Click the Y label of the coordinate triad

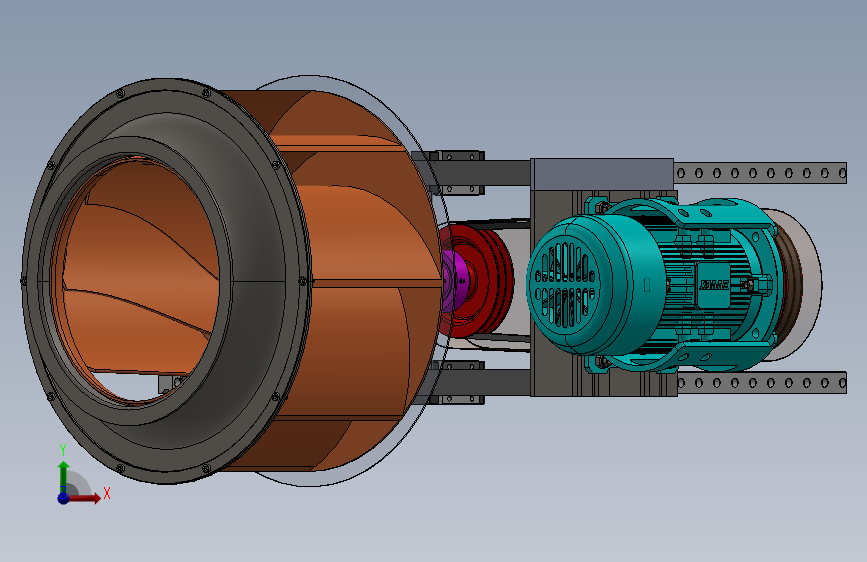point(63,450)
